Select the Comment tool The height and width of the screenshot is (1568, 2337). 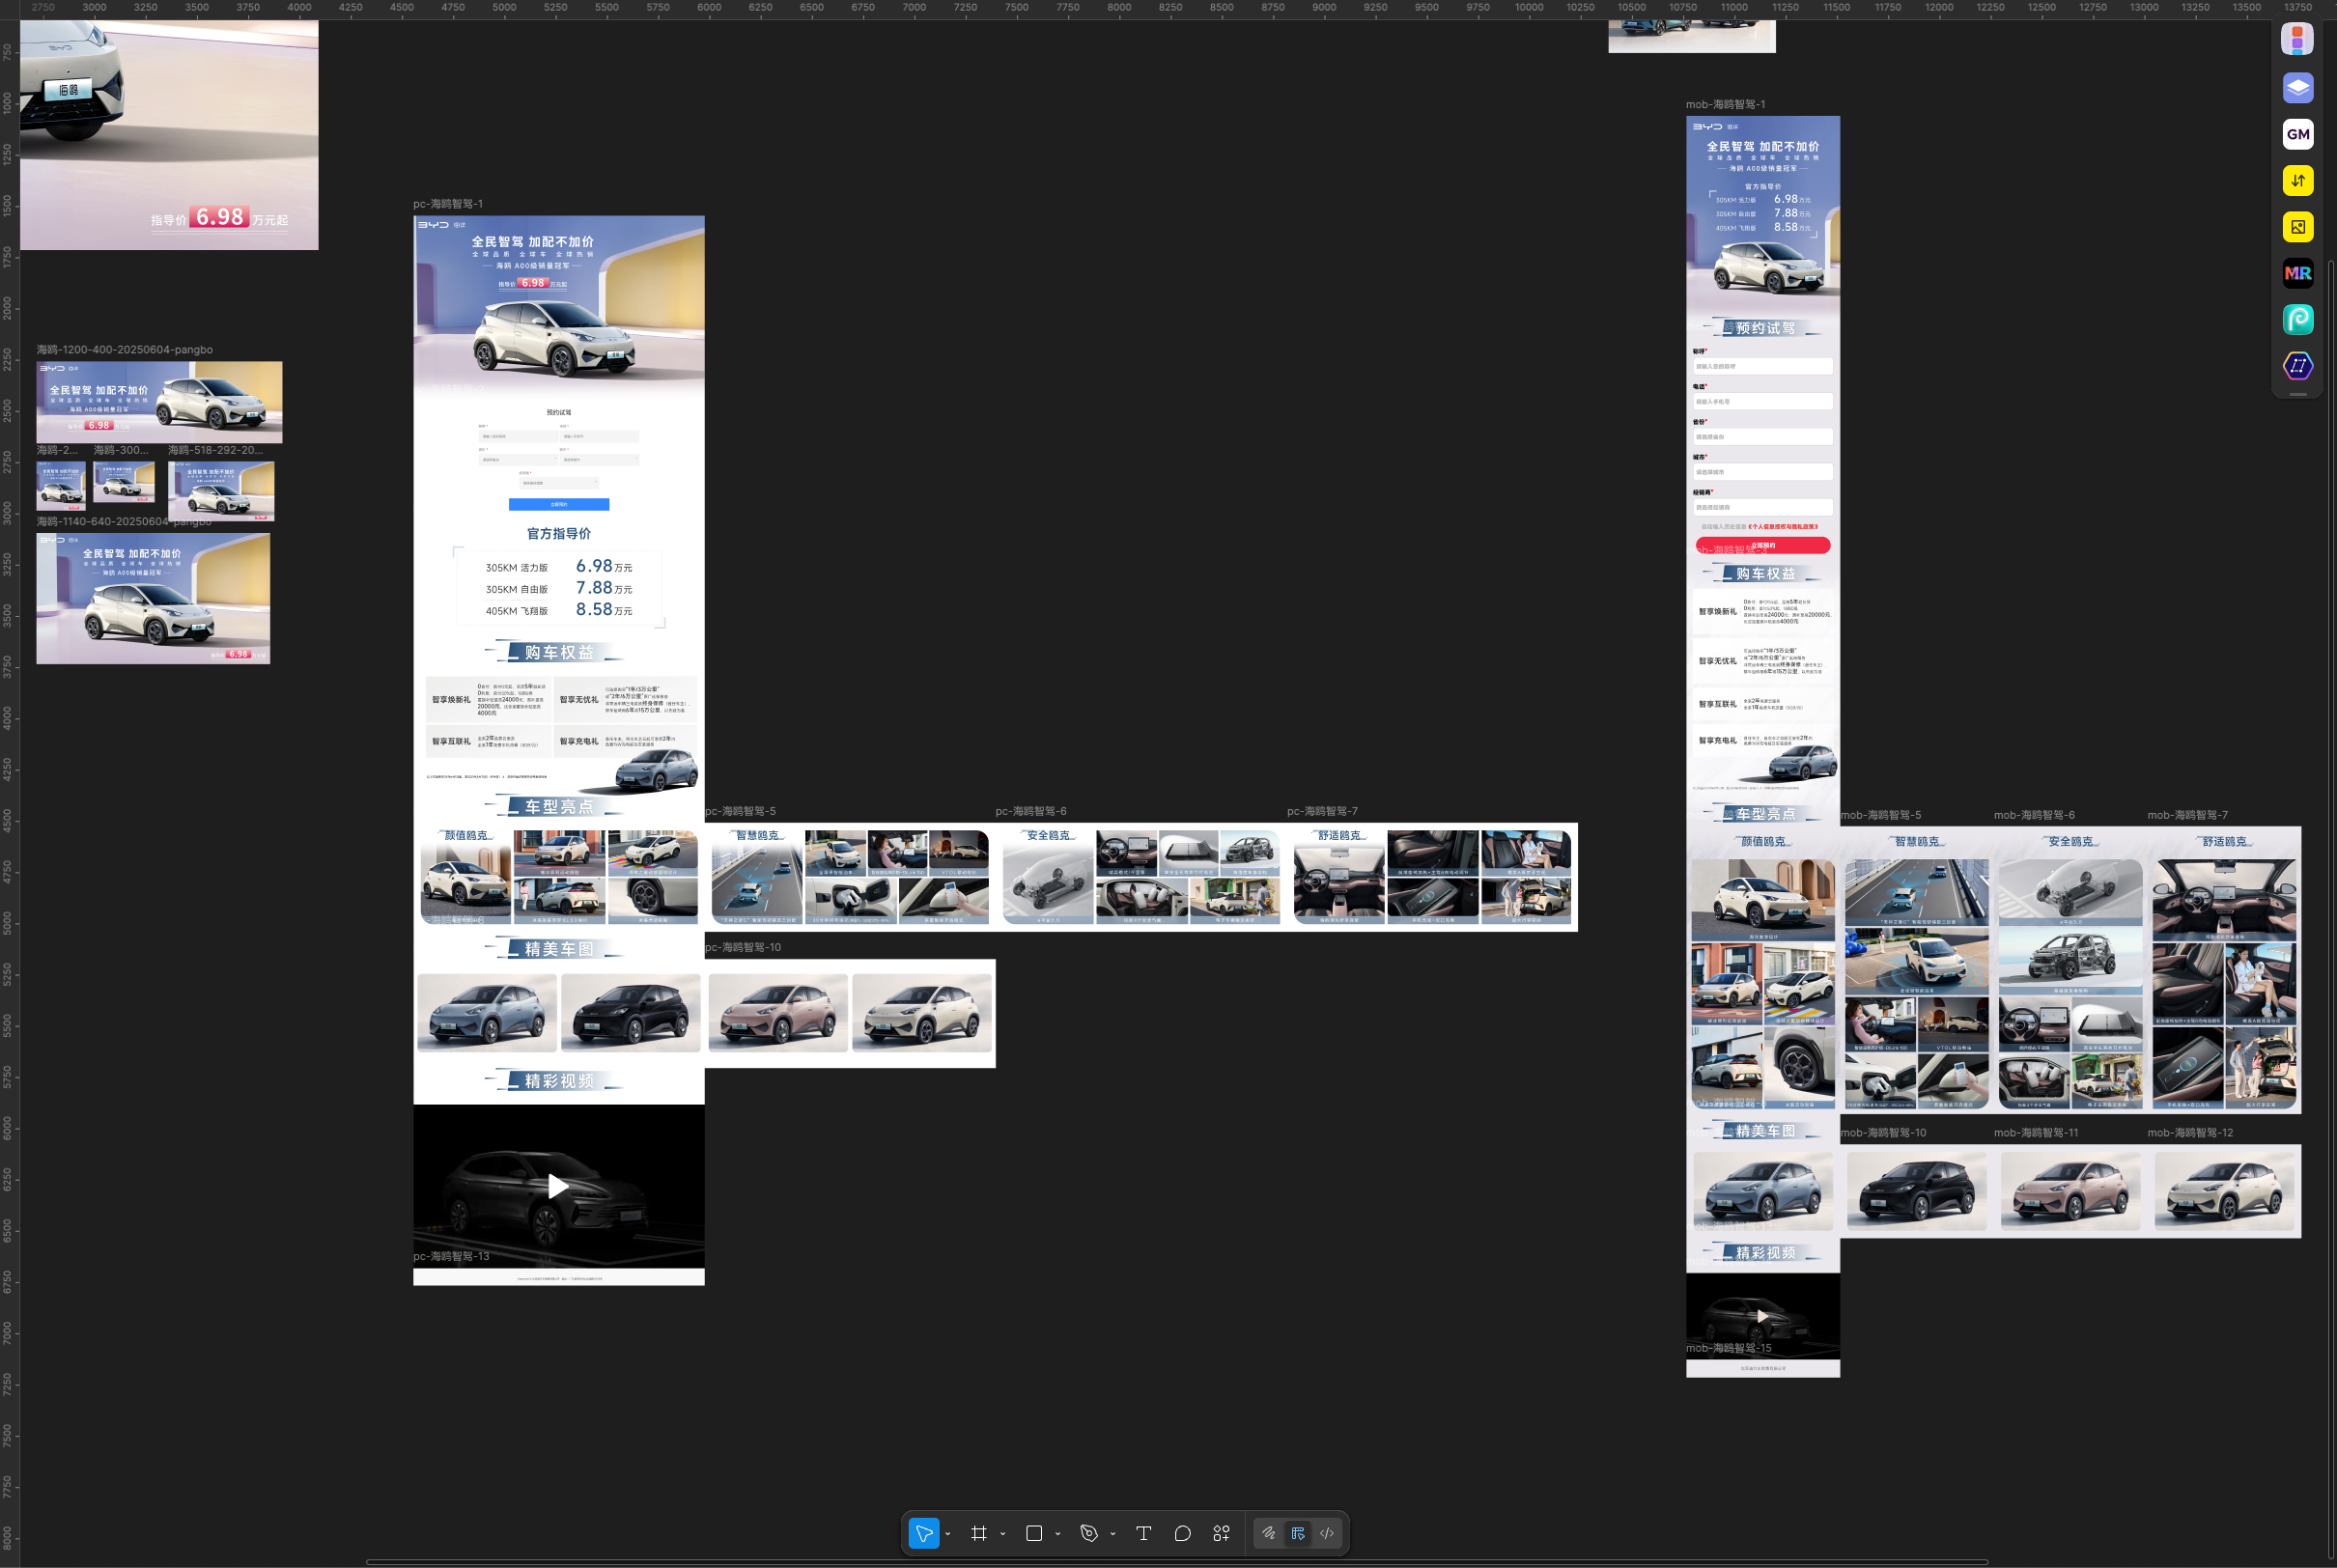[1182, 1533]
